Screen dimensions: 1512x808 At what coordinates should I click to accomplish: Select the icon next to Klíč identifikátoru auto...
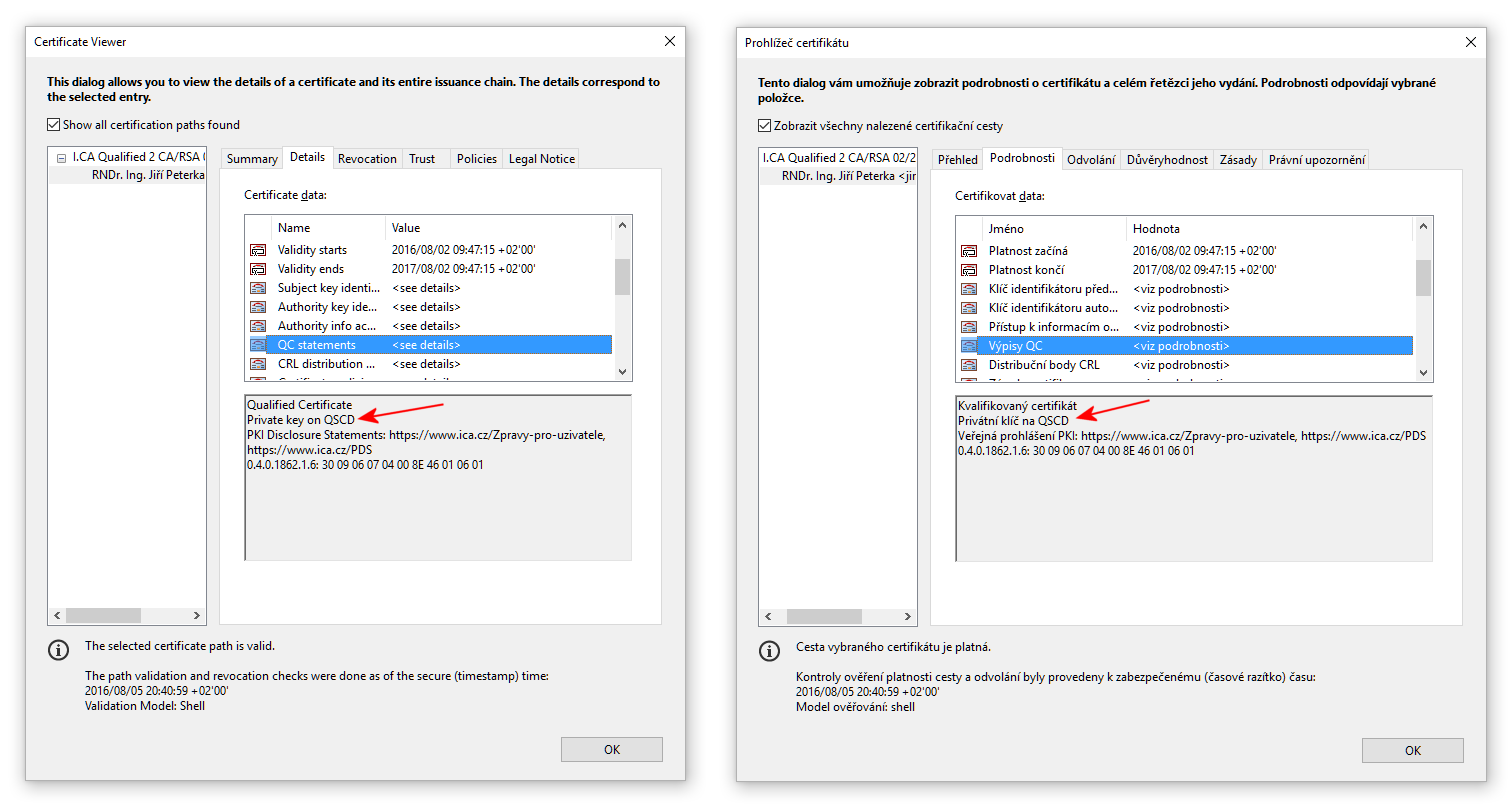(x=969, y=308)
